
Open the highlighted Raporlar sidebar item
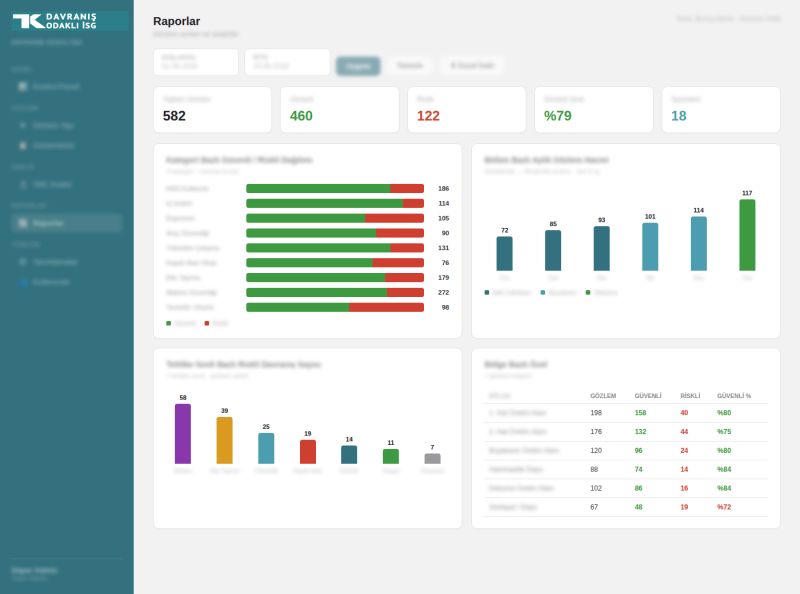coord(66,223)
